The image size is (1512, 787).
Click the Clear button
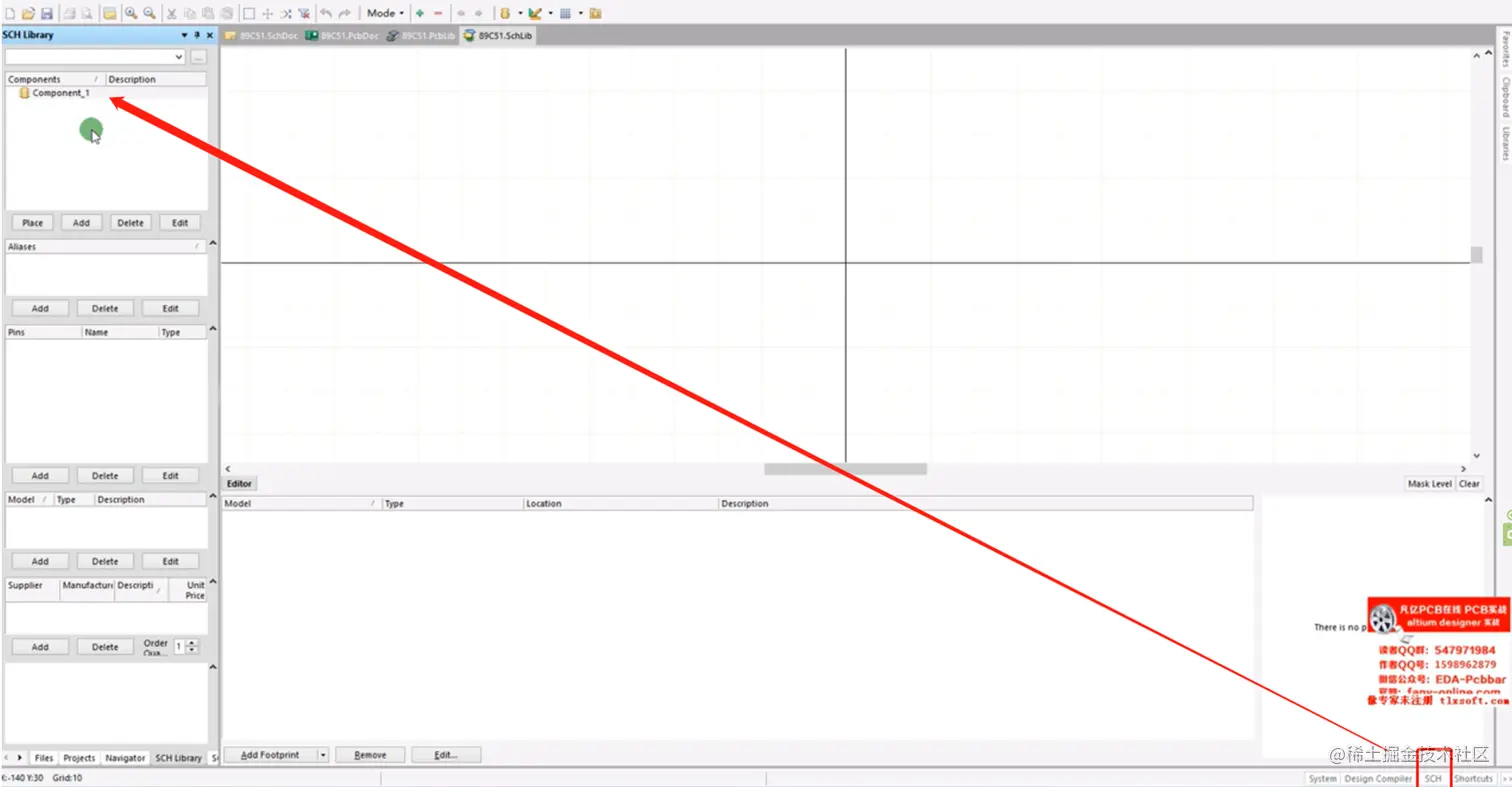coord(1469,483)
